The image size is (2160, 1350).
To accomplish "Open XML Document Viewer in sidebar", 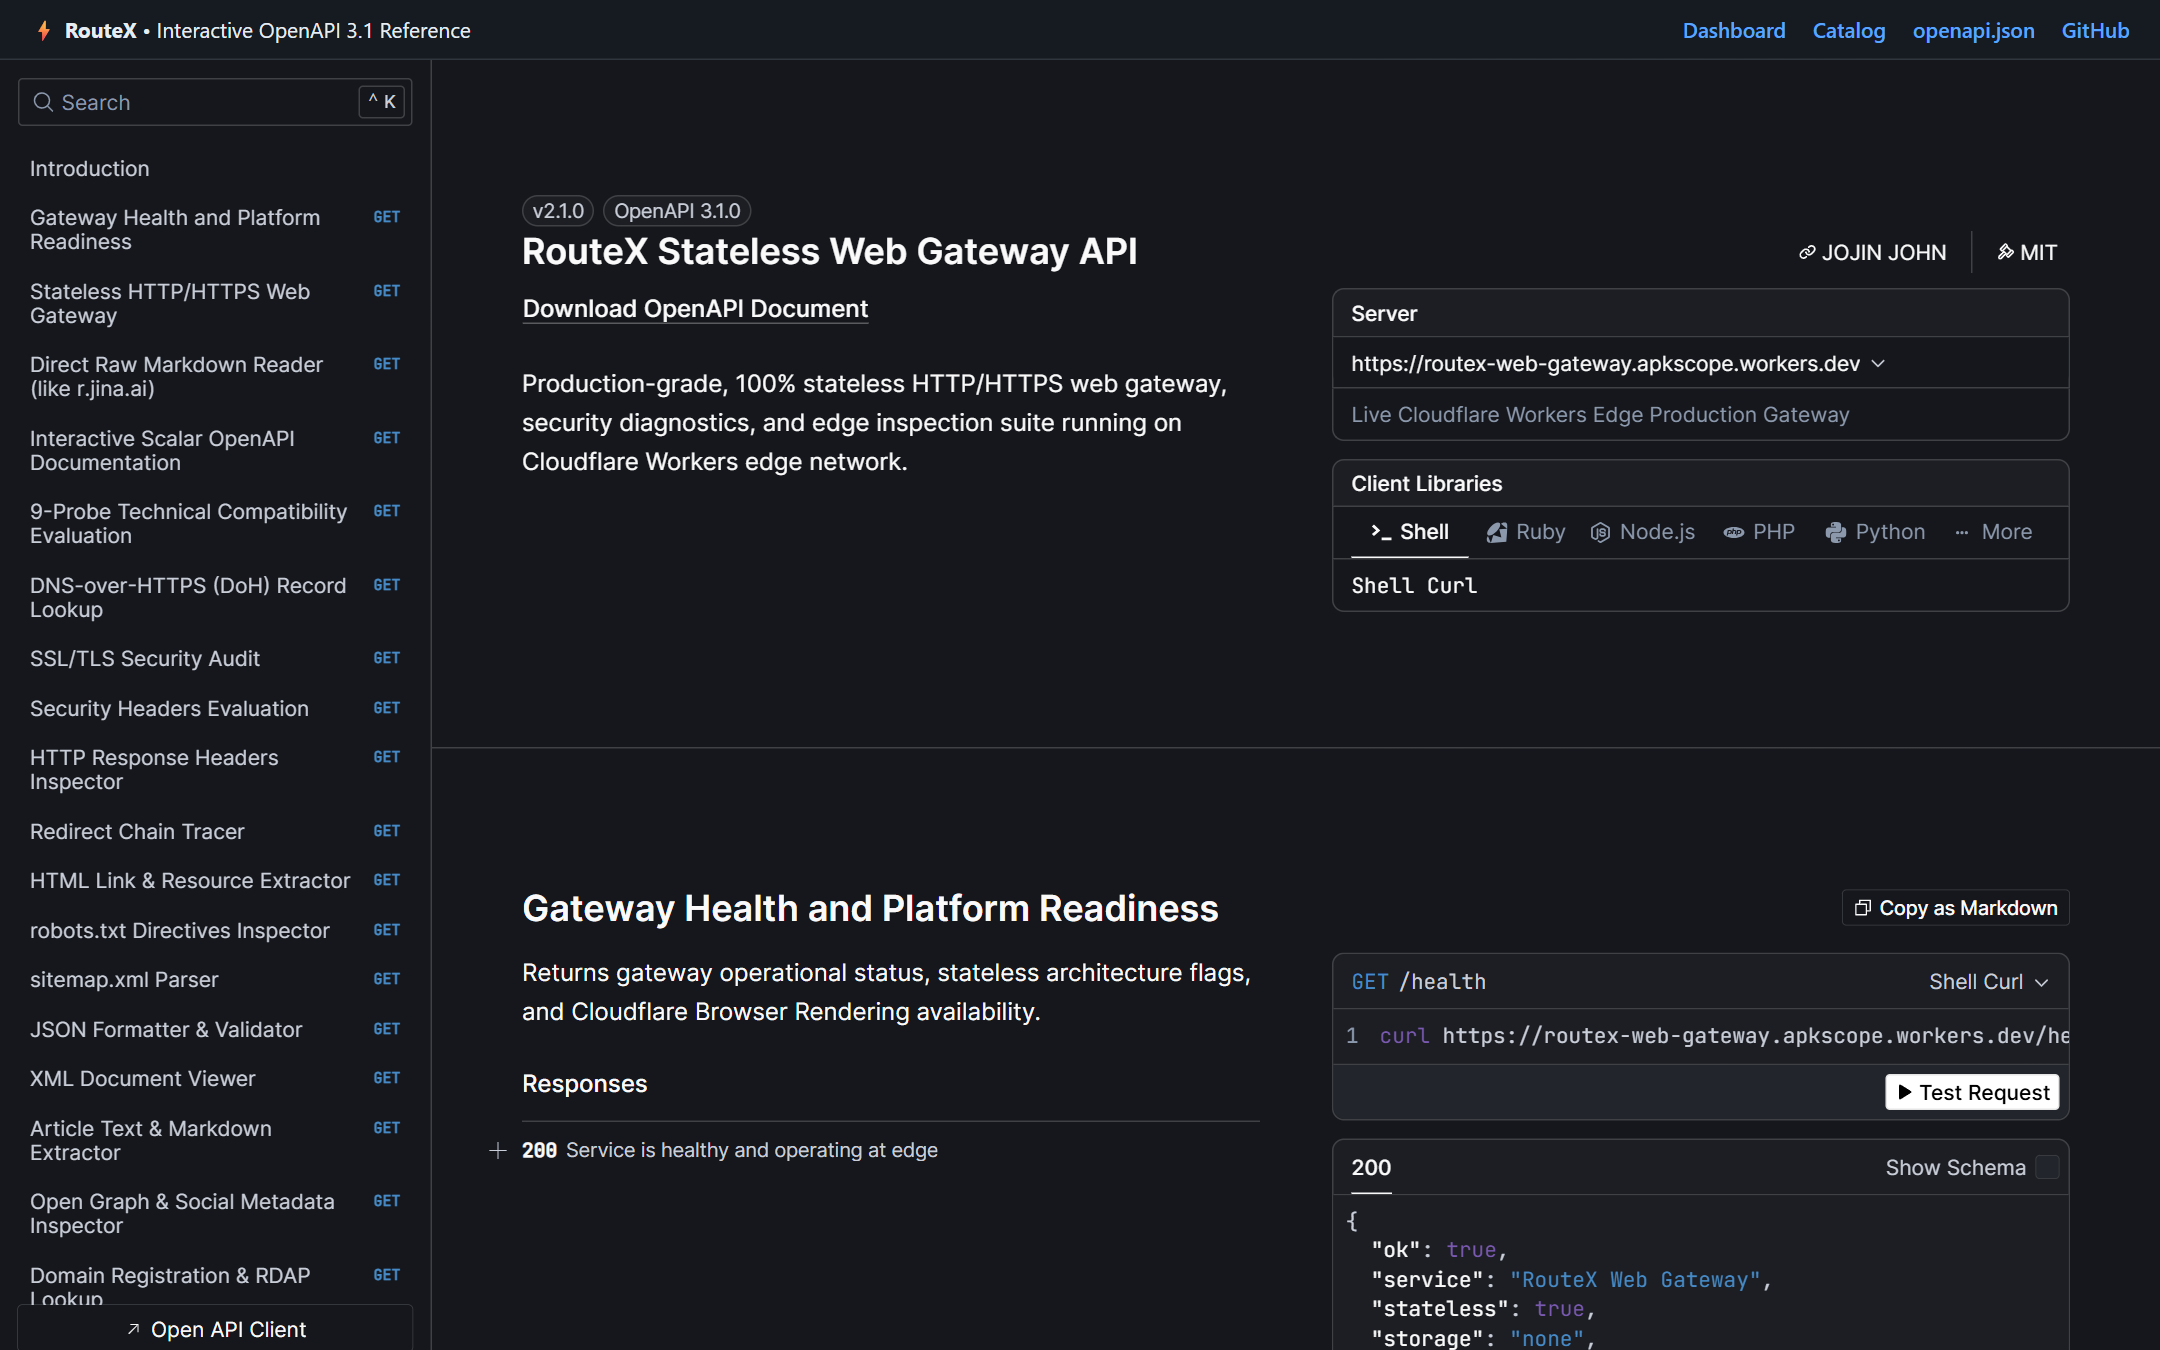I will 215,1079.
